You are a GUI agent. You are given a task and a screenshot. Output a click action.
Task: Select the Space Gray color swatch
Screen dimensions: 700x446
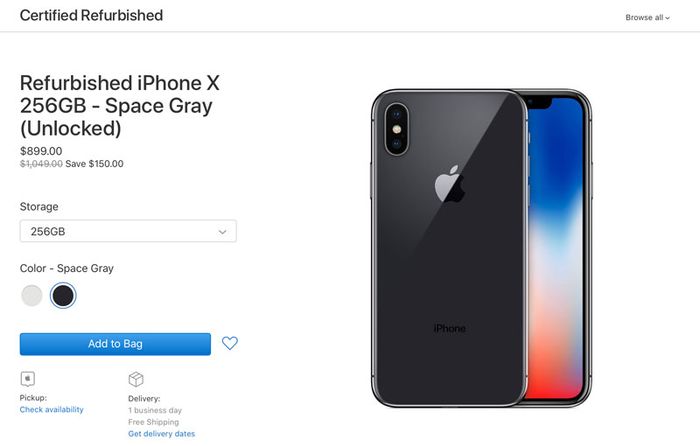click(63, 296)
